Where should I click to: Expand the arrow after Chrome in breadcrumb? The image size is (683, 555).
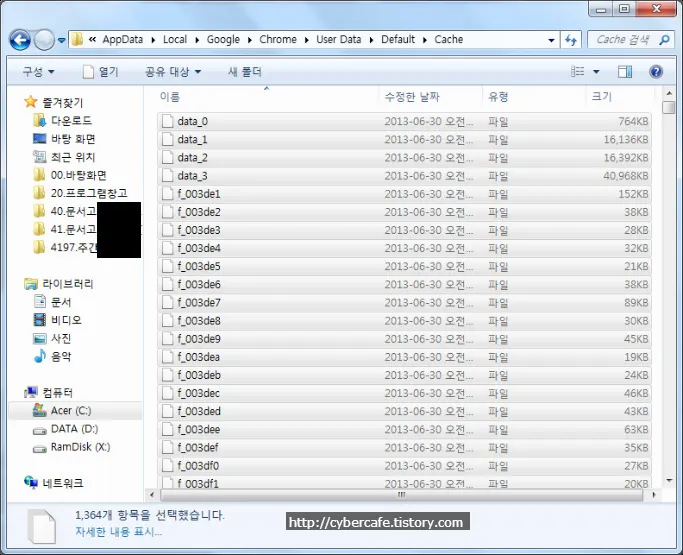pos(307,40)
